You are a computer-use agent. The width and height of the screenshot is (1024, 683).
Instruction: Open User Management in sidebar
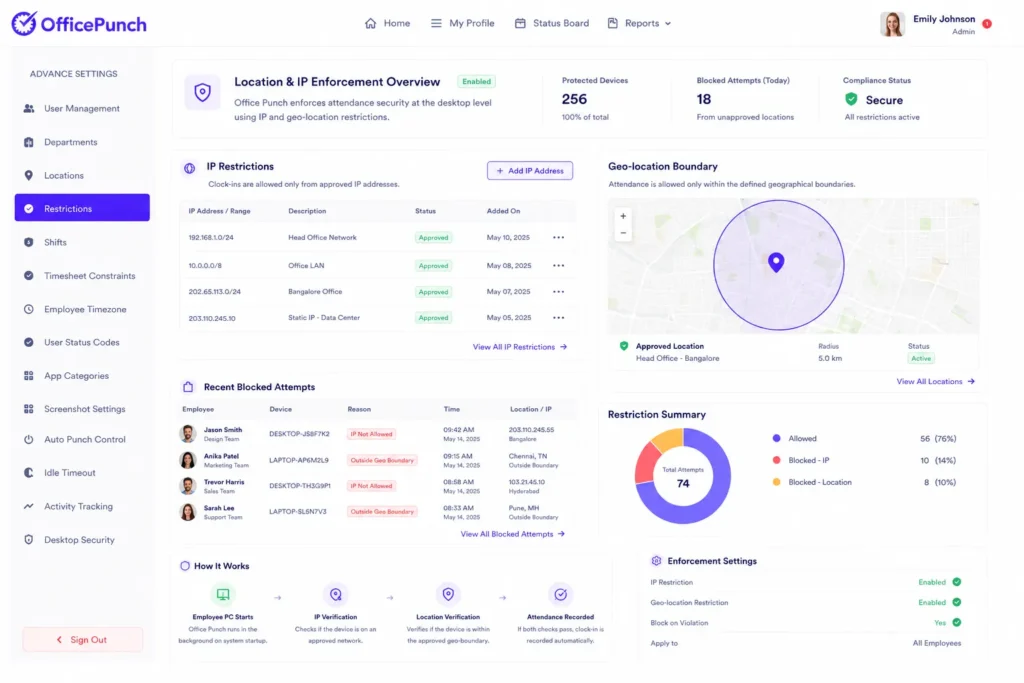(x=82, y=108)
